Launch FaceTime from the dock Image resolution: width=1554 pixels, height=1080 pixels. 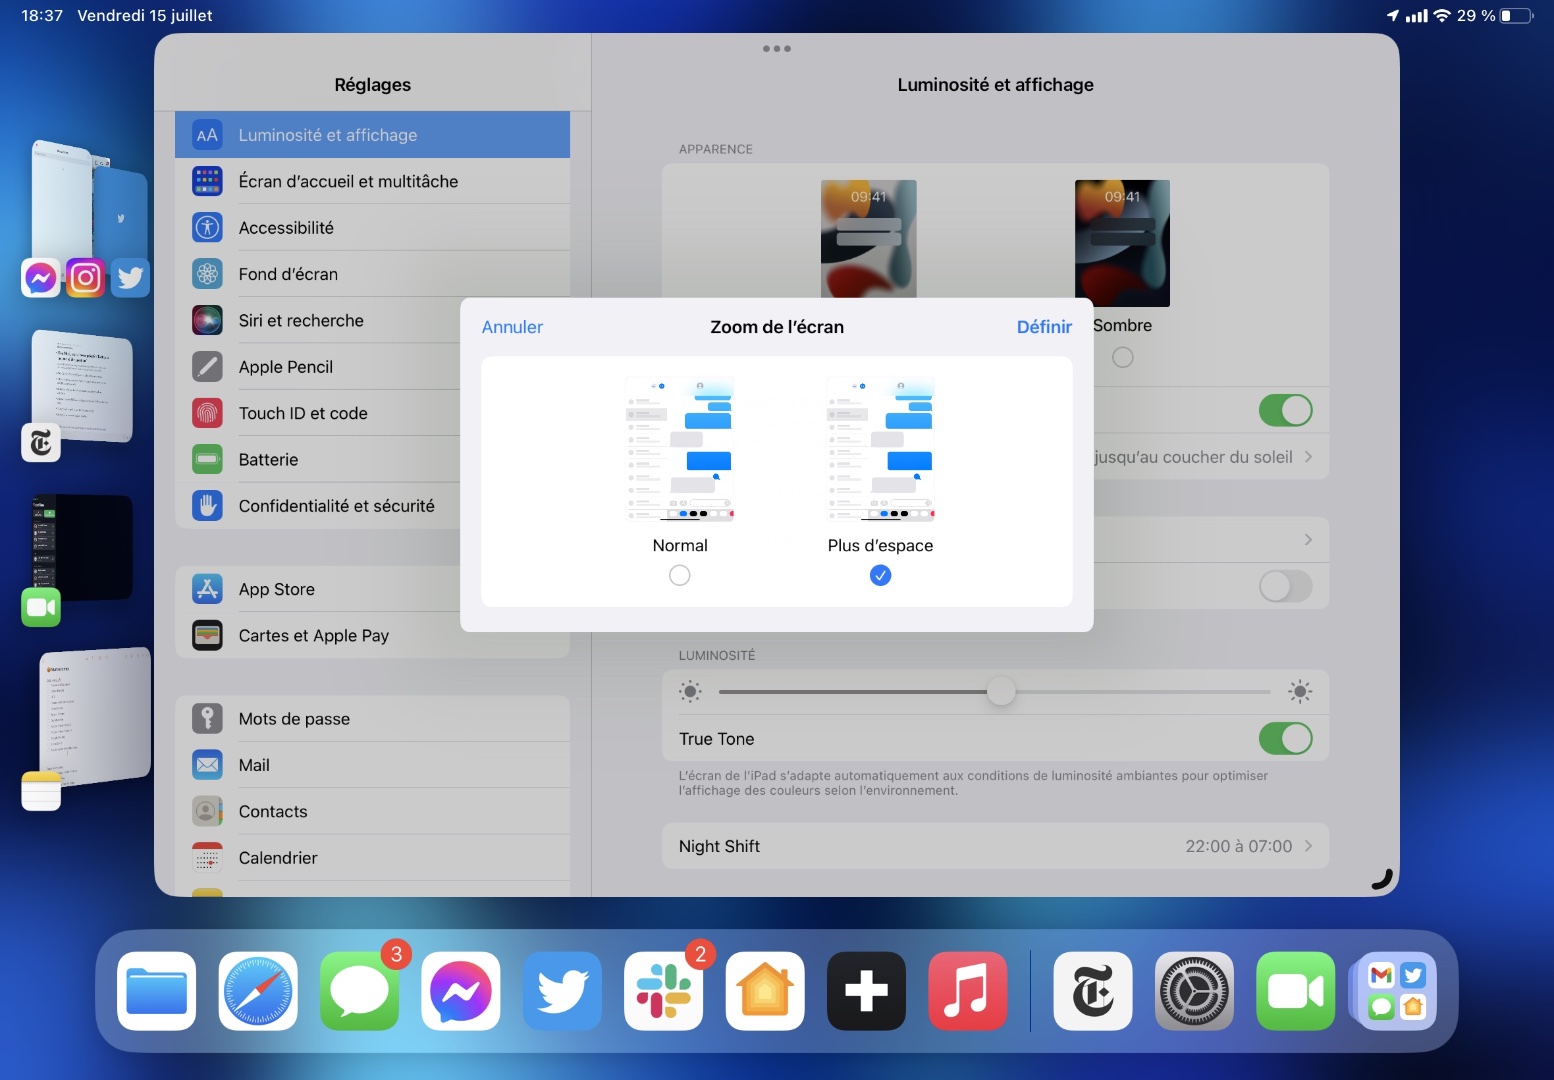pos(1296,991)
